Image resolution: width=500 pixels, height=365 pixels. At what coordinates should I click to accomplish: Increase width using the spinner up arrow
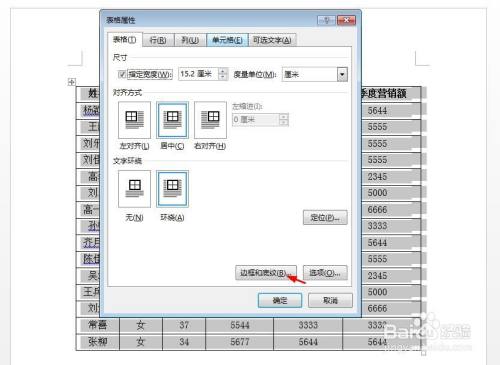pos(223,71)
